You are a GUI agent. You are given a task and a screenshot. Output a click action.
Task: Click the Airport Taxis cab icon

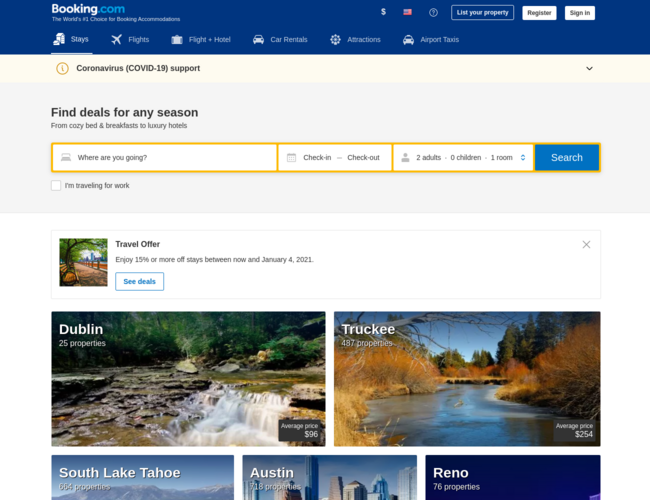click(x=408, y=39)
